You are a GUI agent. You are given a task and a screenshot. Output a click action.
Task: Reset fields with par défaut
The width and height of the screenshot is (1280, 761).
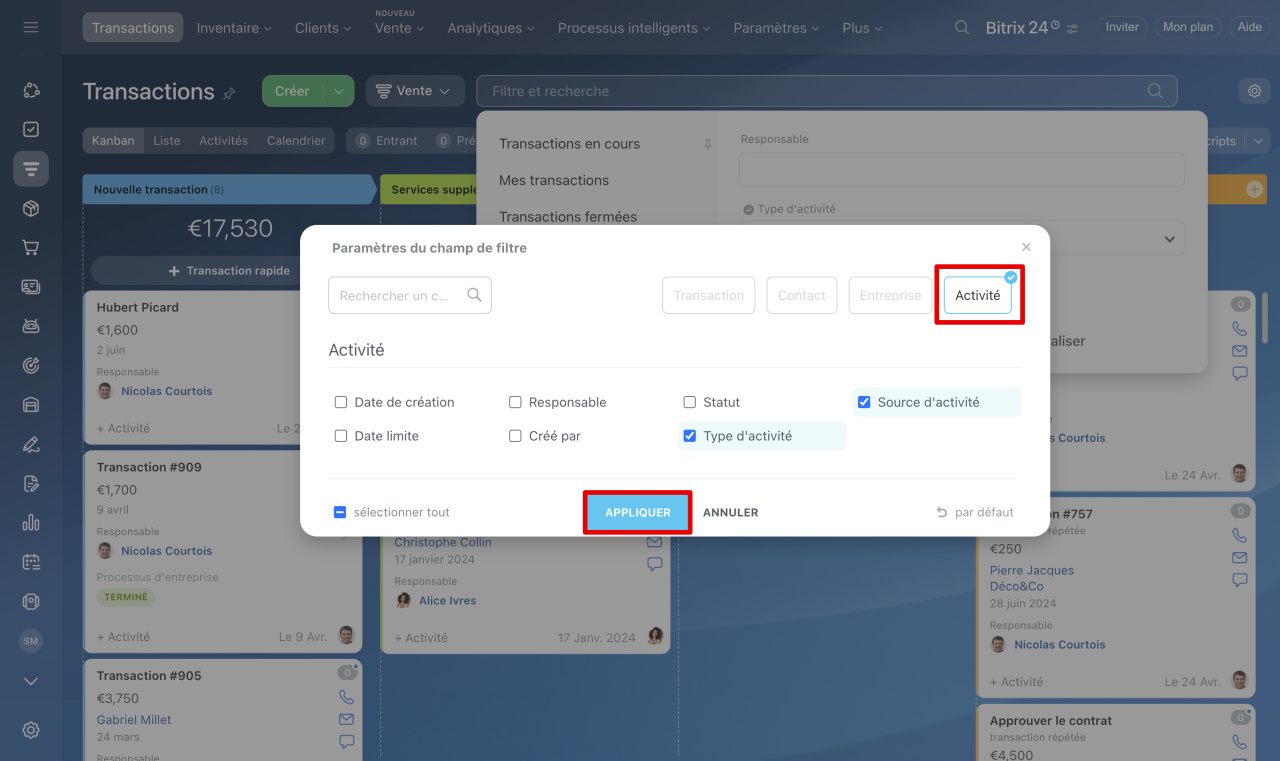[975, 512]
